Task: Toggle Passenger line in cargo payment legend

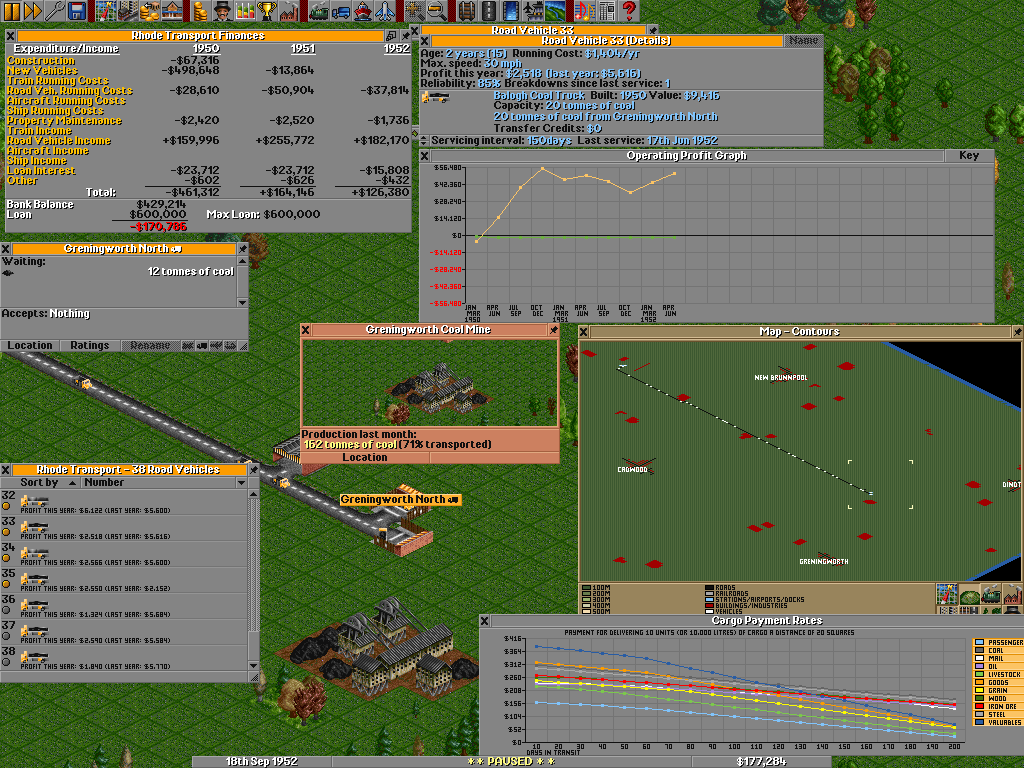Action: 998,643
